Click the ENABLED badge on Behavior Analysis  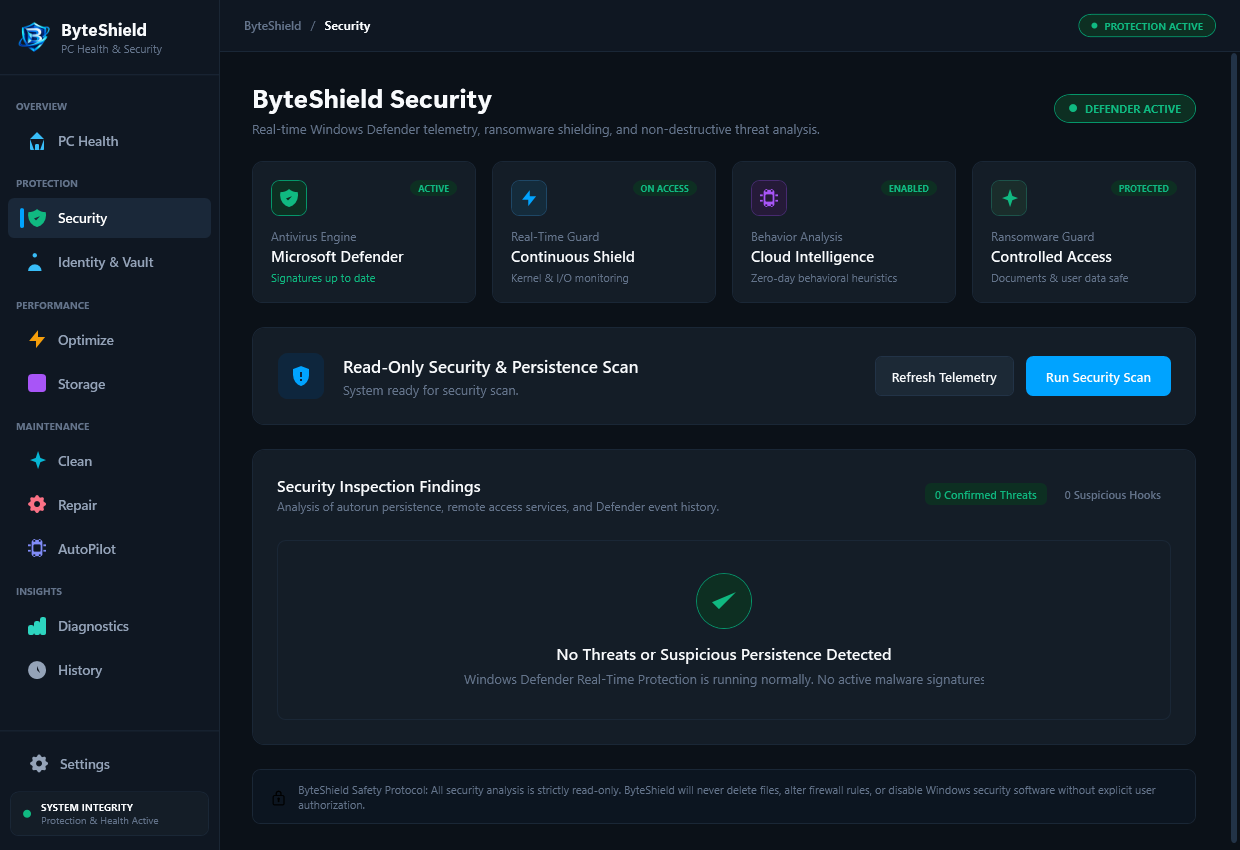[908, 188]
